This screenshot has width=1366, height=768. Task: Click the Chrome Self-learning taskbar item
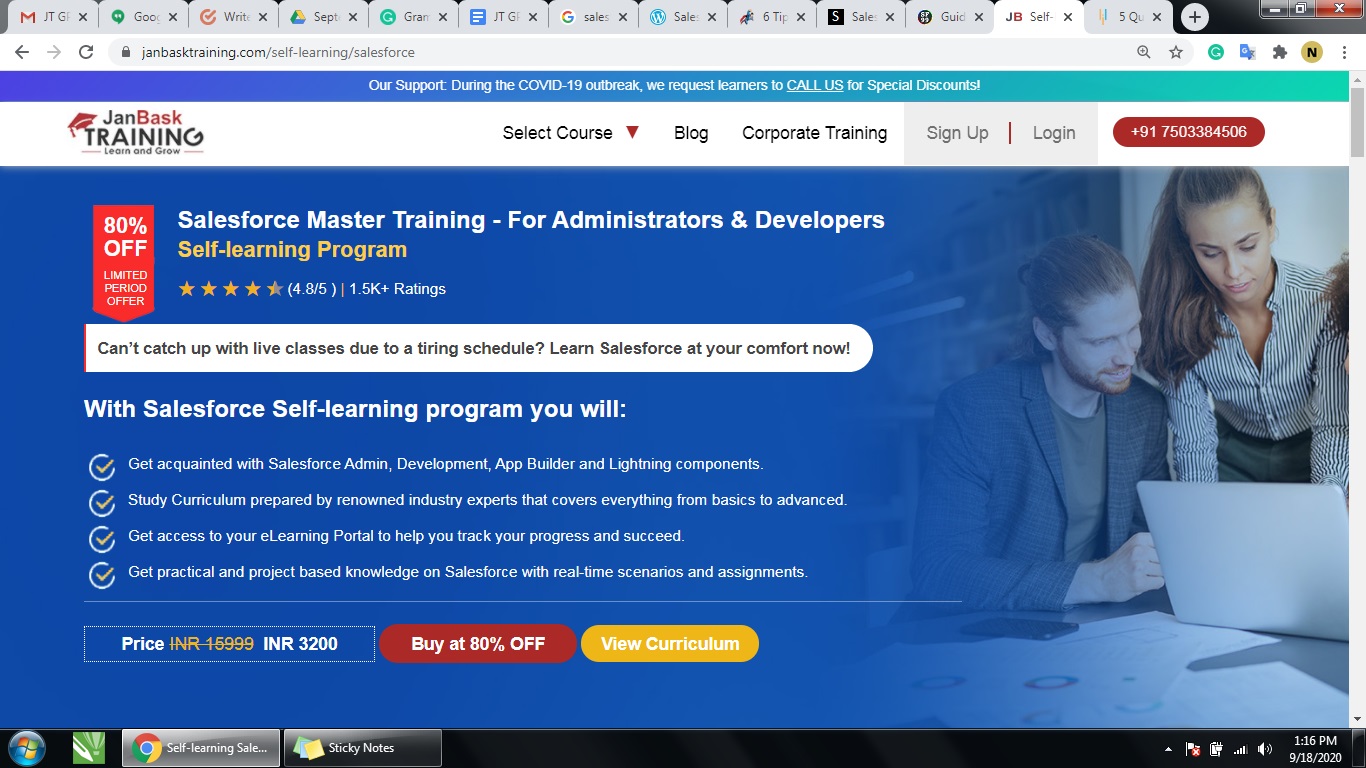coord(202,748)
